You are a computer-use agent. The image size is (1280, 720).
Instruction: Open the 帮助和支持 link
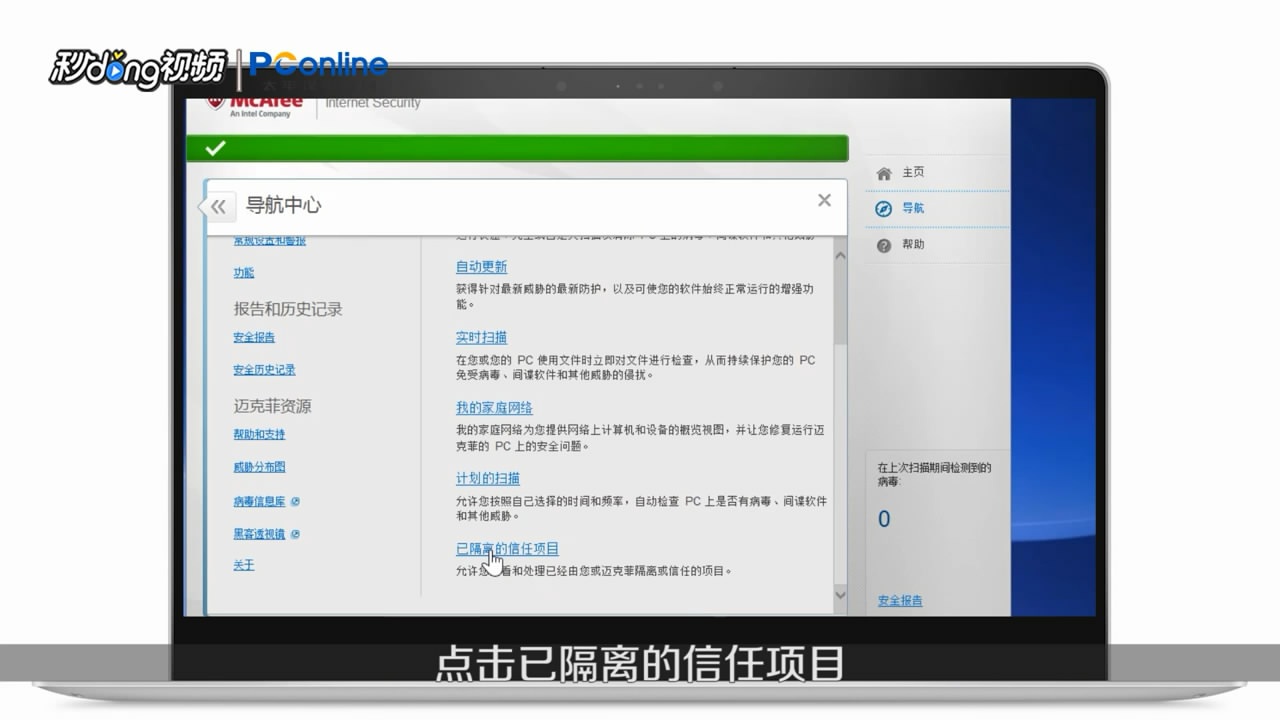pyautogui.click(x=259, y=435)
